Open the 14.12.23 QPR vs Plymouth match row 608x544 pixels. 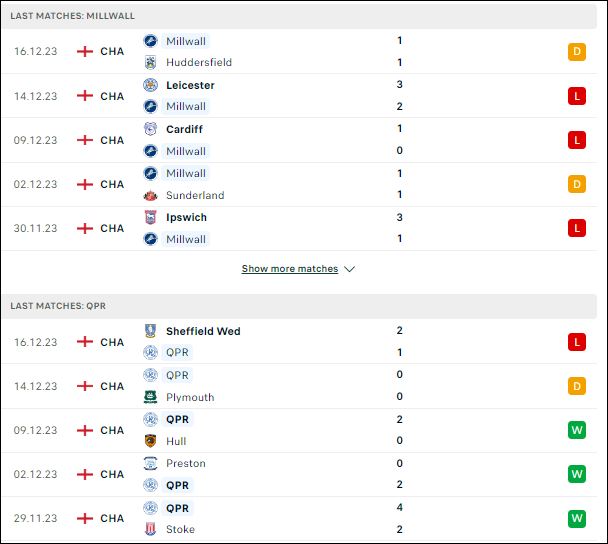pyautogui.click(x=299, y=386)
